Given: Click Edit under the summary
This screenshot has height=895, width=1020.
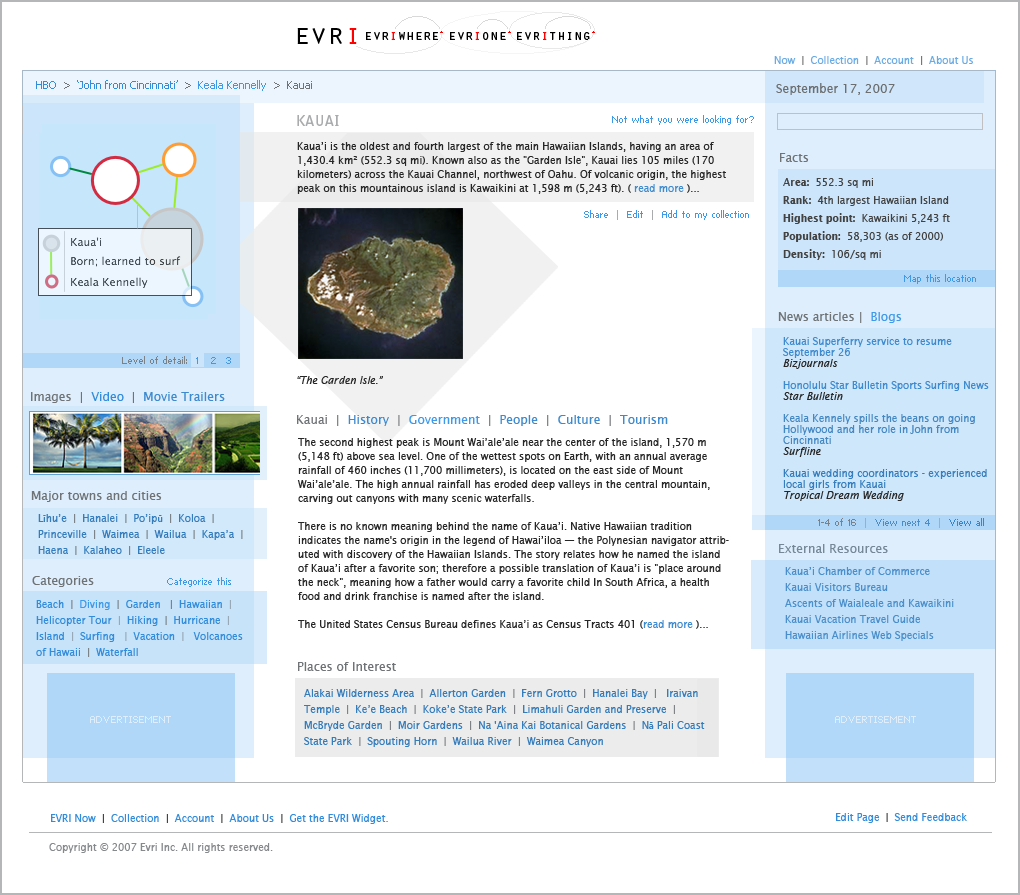Looking at the screenshot, I should [x=634, y=215].
